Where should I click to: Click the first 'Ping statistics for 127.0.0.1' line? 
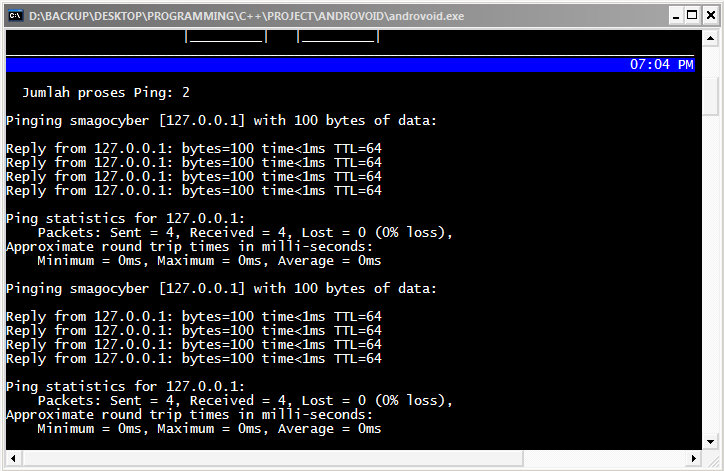(x=126, y=218)
